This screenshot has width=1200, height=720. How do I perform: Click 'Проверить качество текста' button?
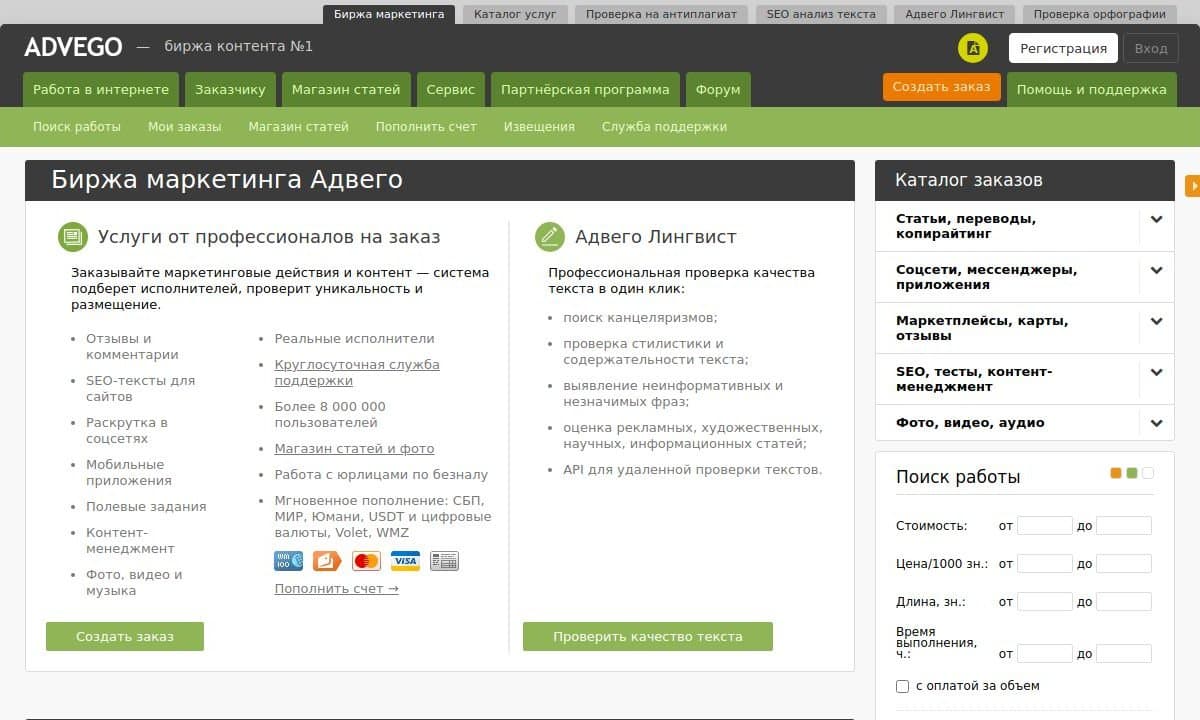648,636
